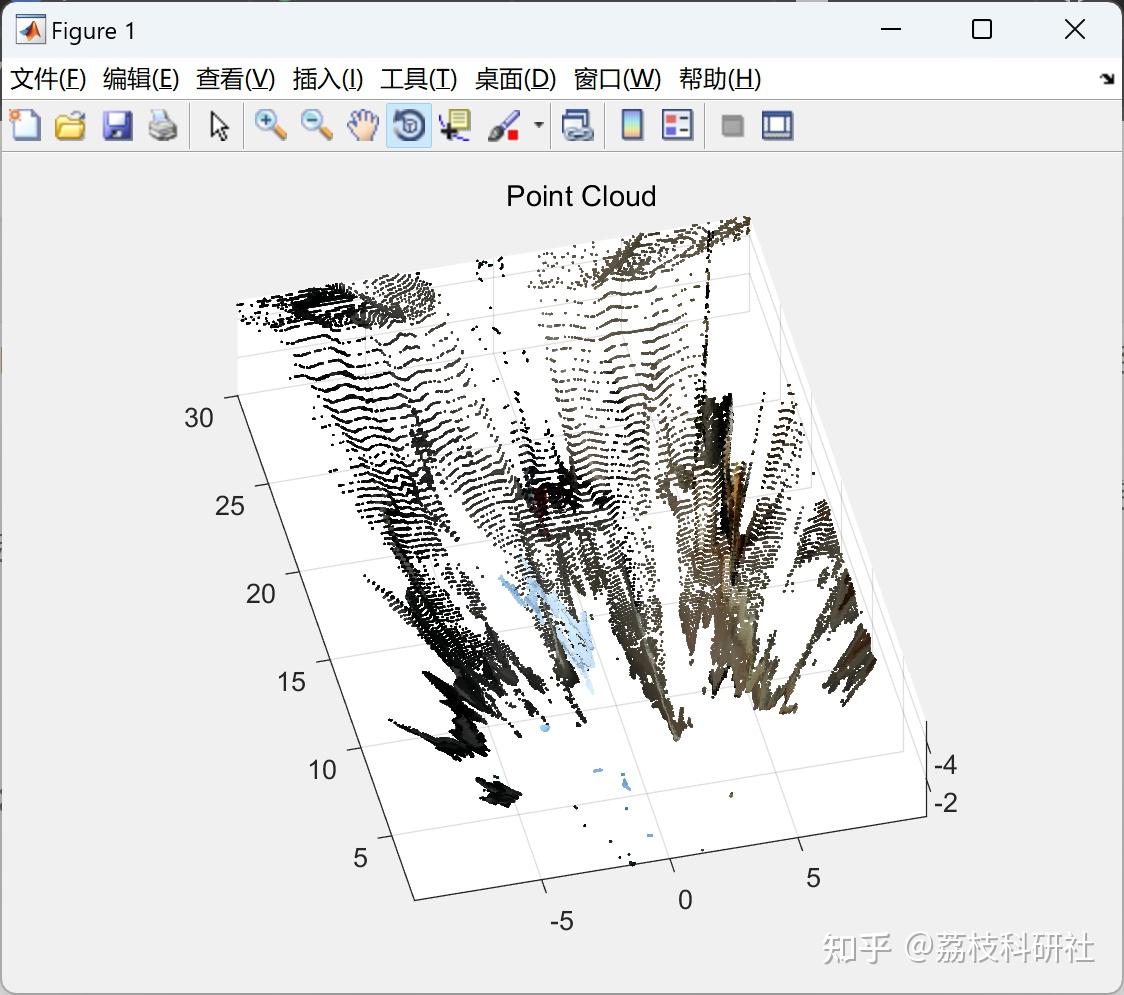Open the 查看(V) menu
Image resolution: width=1124 pixels, height=995 pixels.
coord(236,79)
